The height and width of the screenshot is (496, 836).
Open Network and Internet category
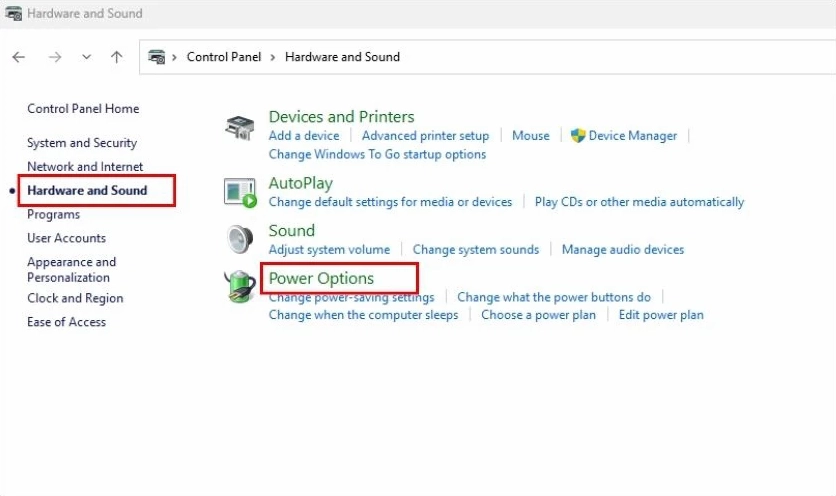tap(85, 167)
